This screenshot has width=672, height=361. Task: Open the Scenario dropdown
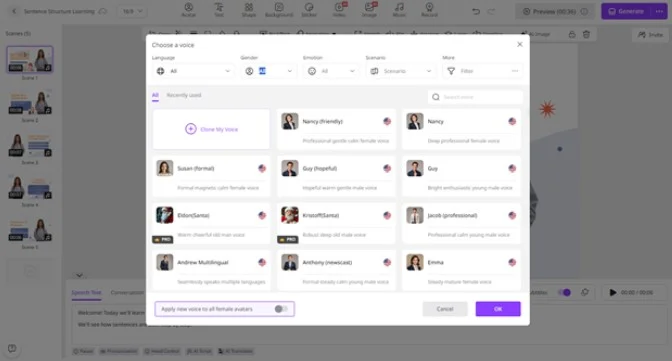click(x=401, y=71)
